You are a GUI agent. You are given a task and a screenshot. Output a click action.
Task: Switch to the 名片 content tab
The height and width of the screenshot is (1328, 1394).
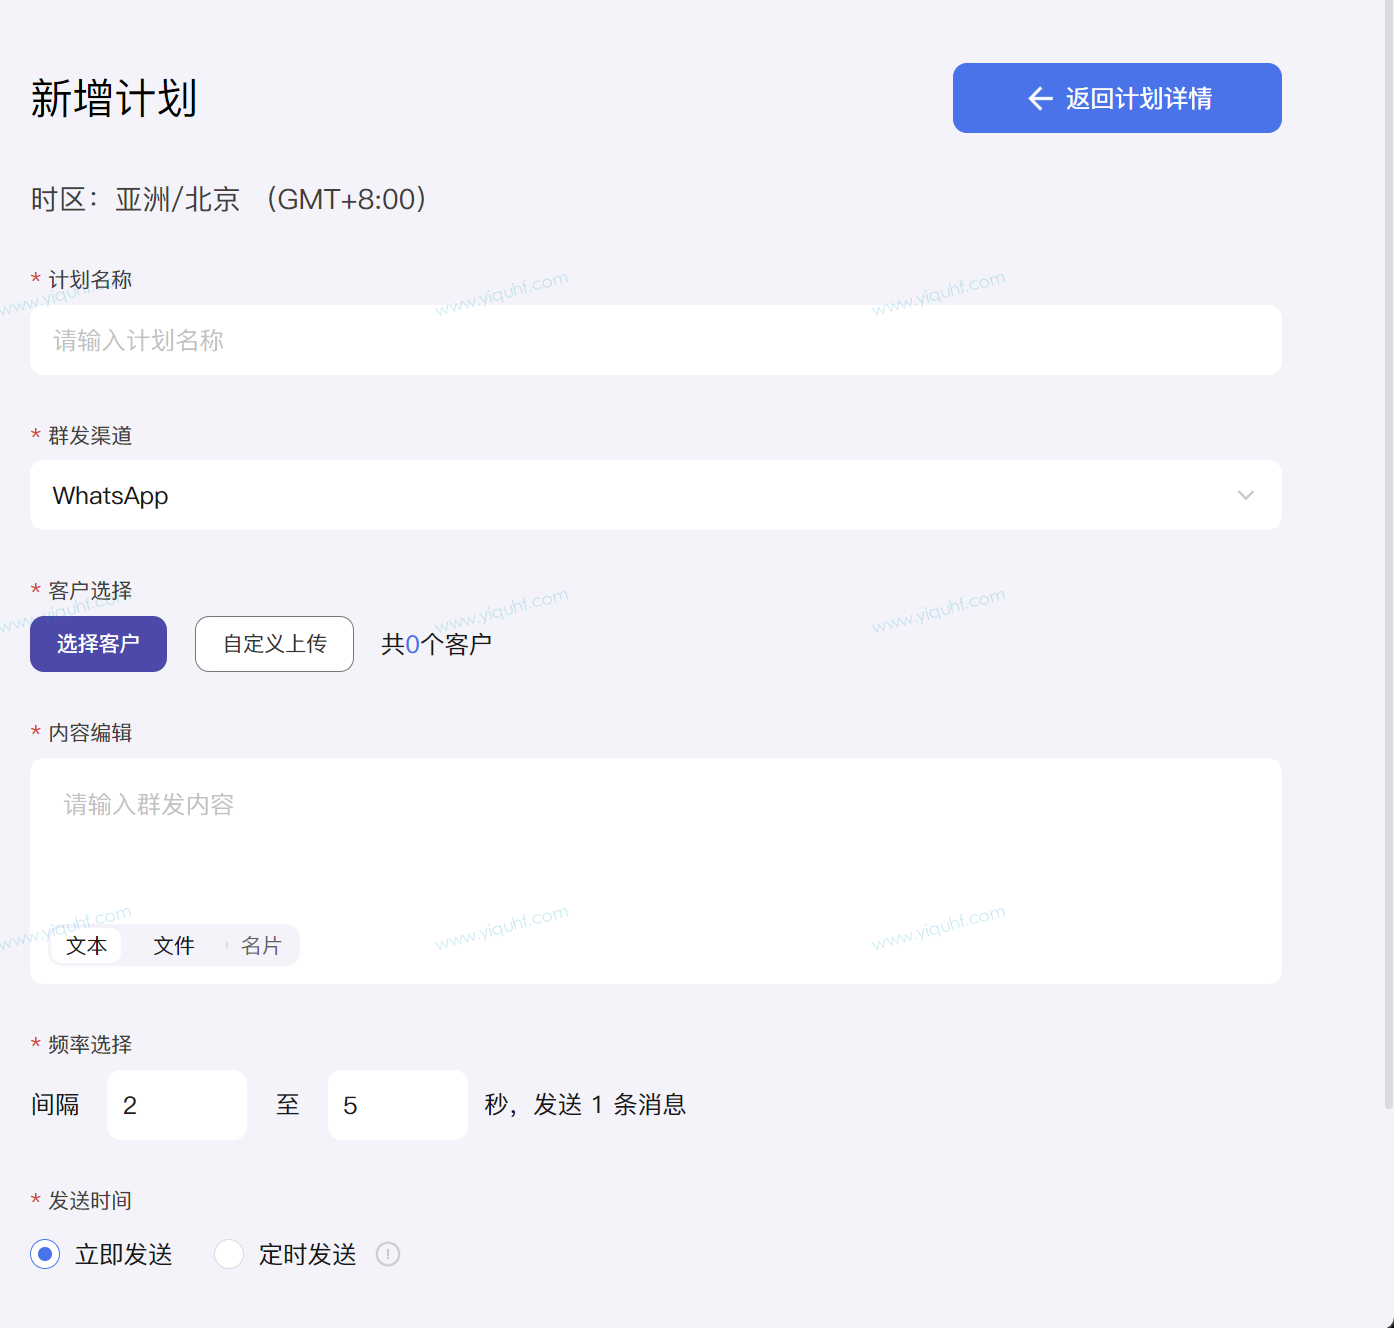tap(261, 945)
